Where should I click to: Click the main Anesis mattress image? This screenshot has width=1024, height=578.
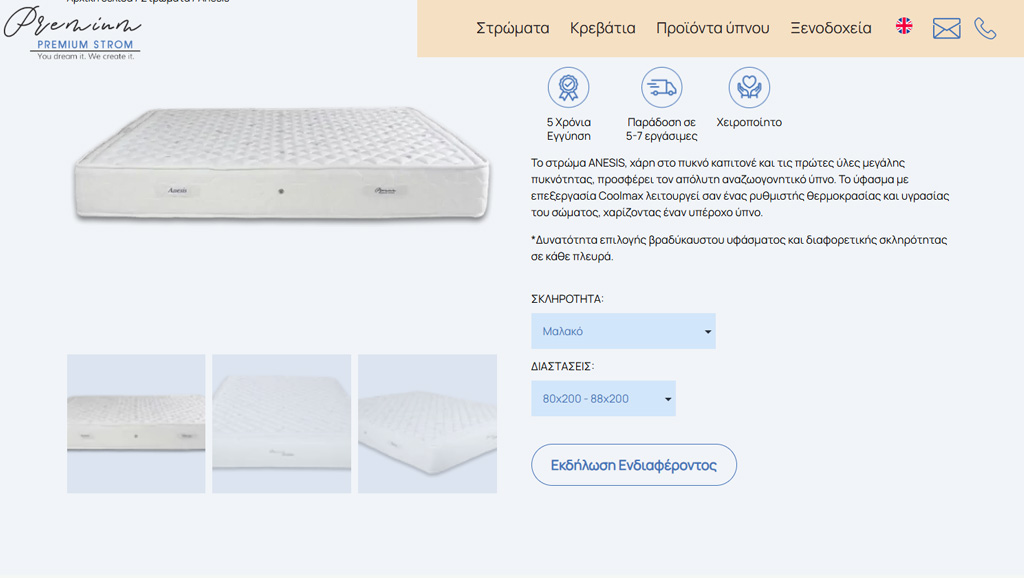tap(281, 164)
